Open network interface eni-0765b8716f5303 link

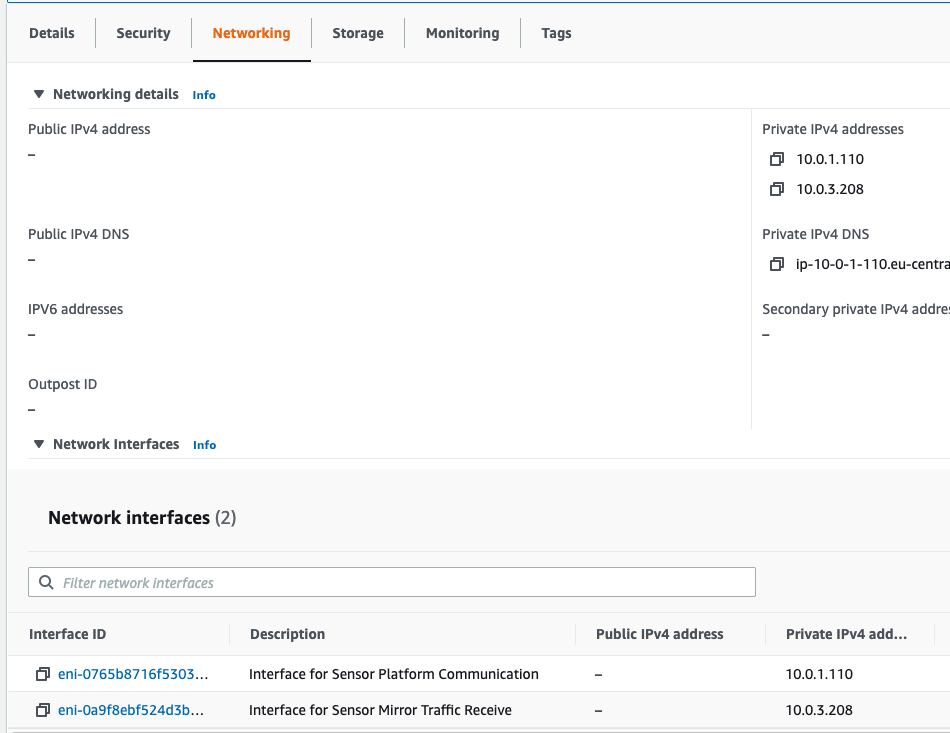click(132, 675)
